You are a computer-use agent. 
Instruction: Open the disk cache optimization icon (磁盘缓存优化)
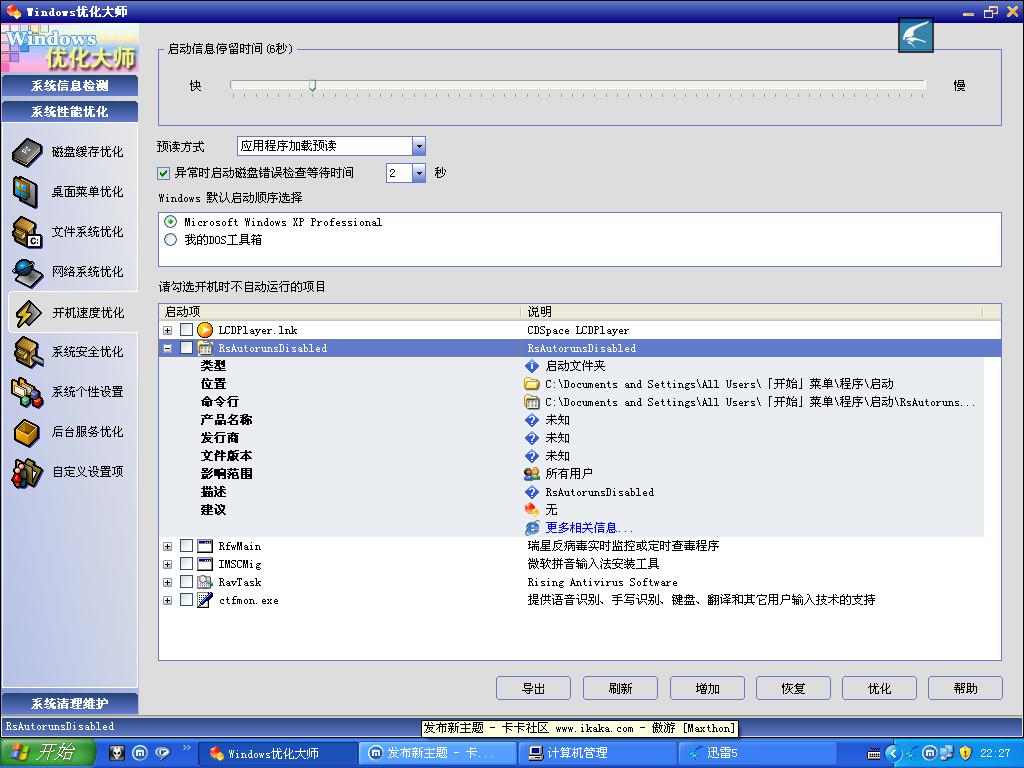coord(27,152)
